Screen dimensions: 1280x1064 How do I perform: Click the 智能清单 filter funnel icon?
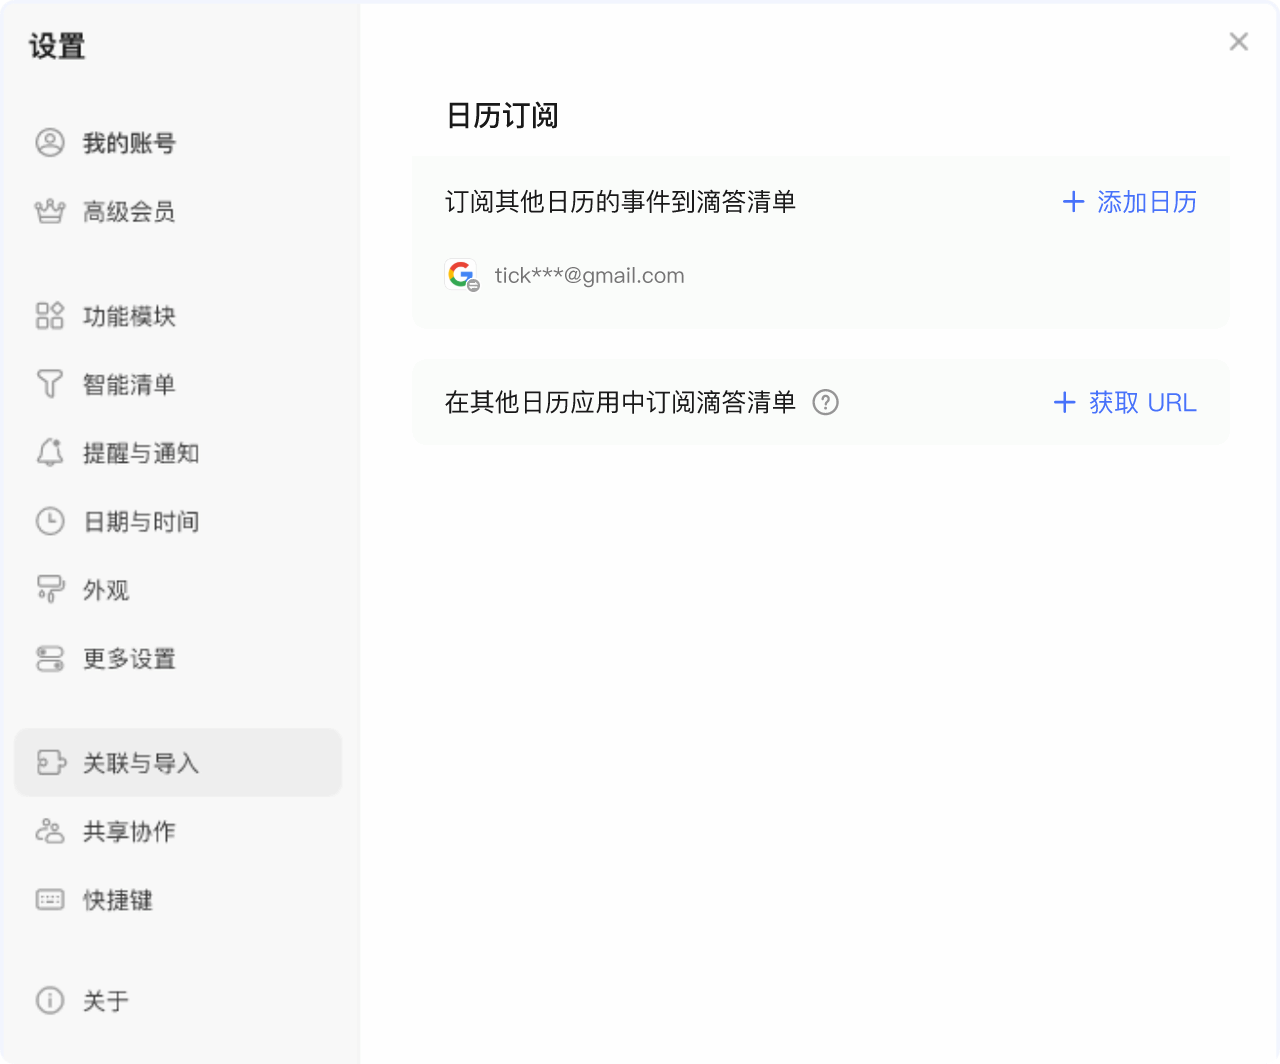pyautogui.click(x=50, y=384)
